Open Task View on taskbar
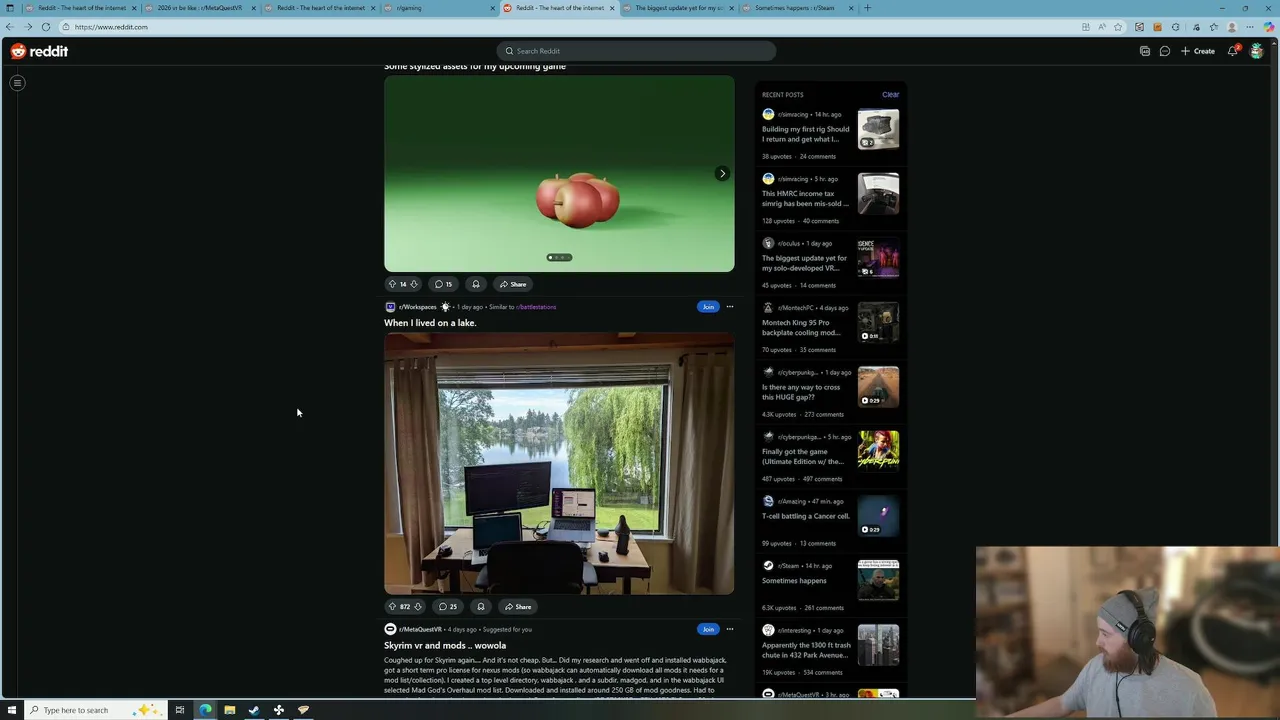 tap(180, 710)
